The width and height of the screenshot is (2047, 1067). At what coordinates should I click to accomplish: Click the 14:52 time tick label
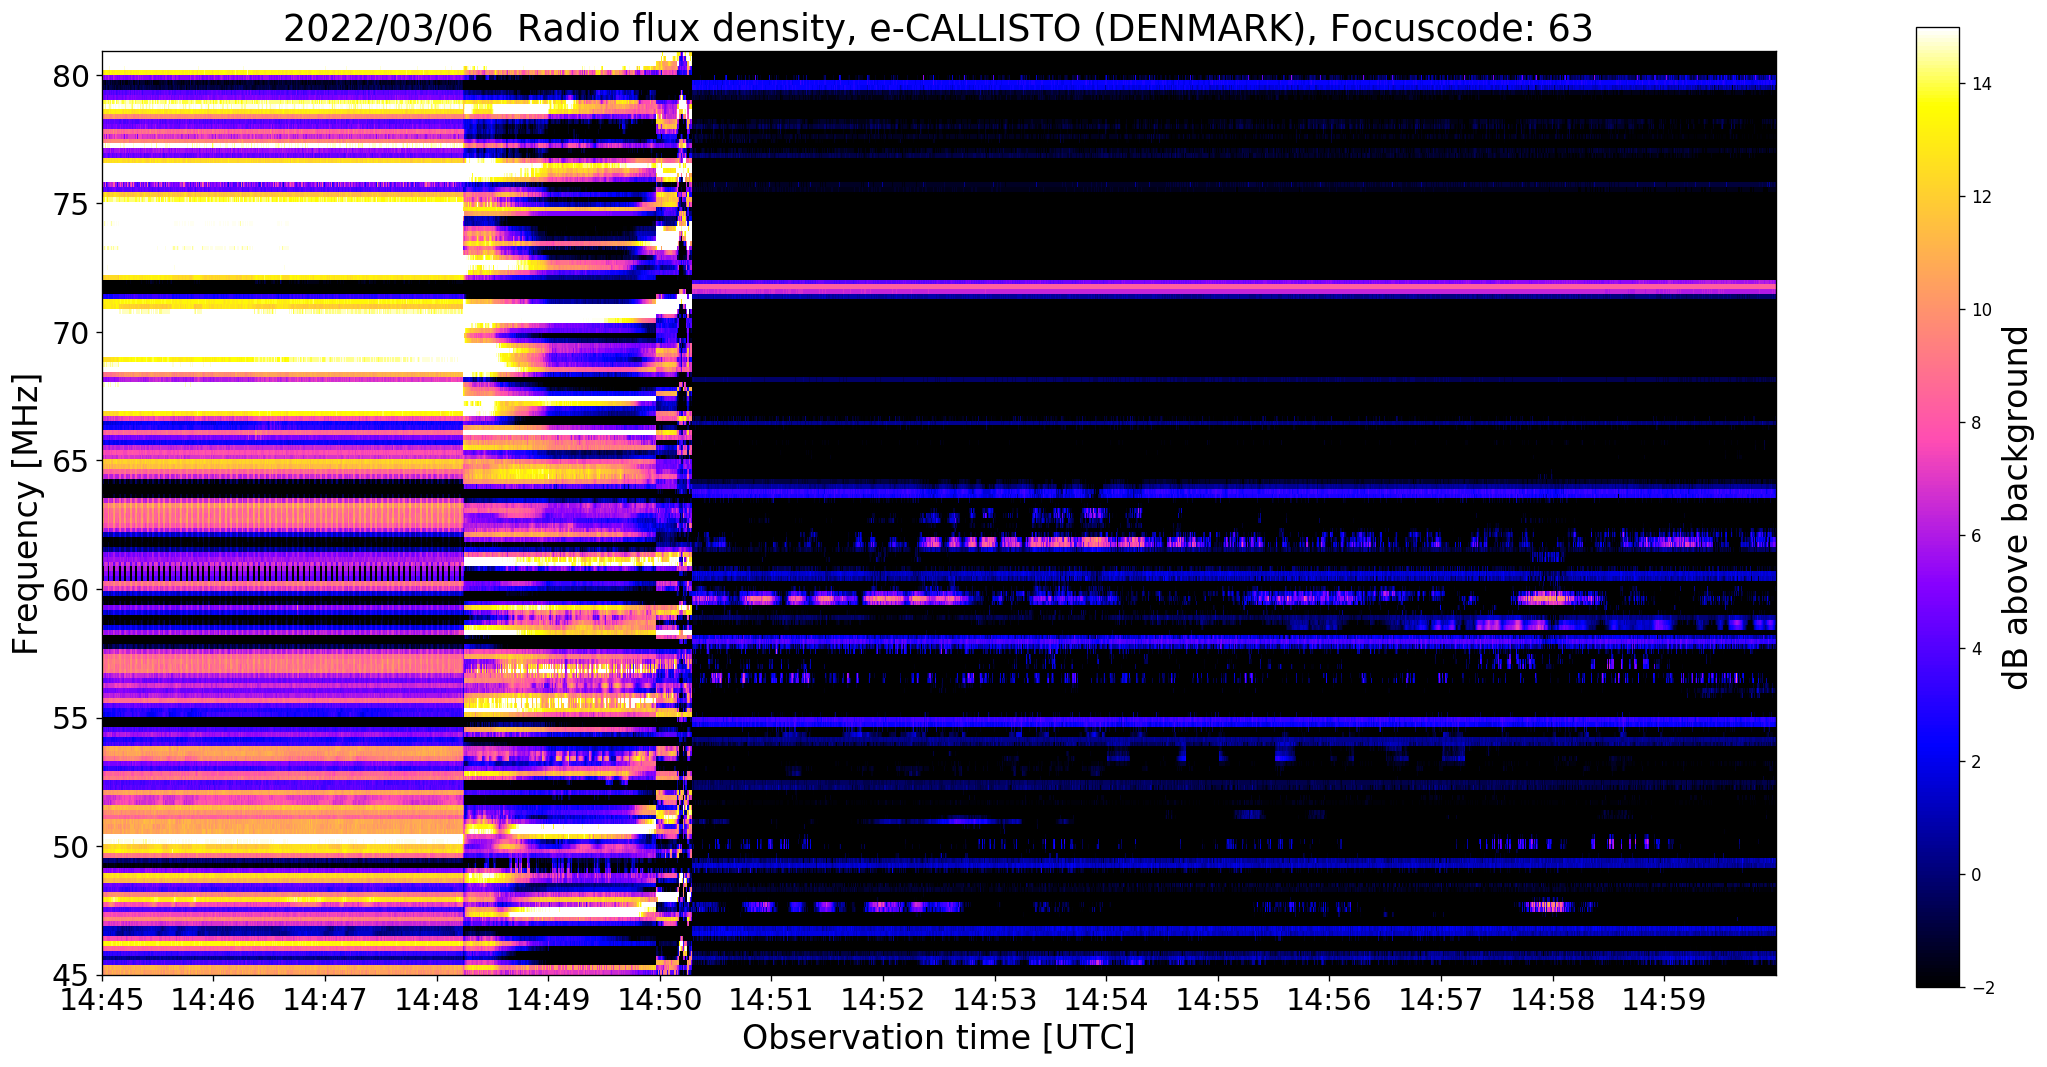[x=883, y=999]
